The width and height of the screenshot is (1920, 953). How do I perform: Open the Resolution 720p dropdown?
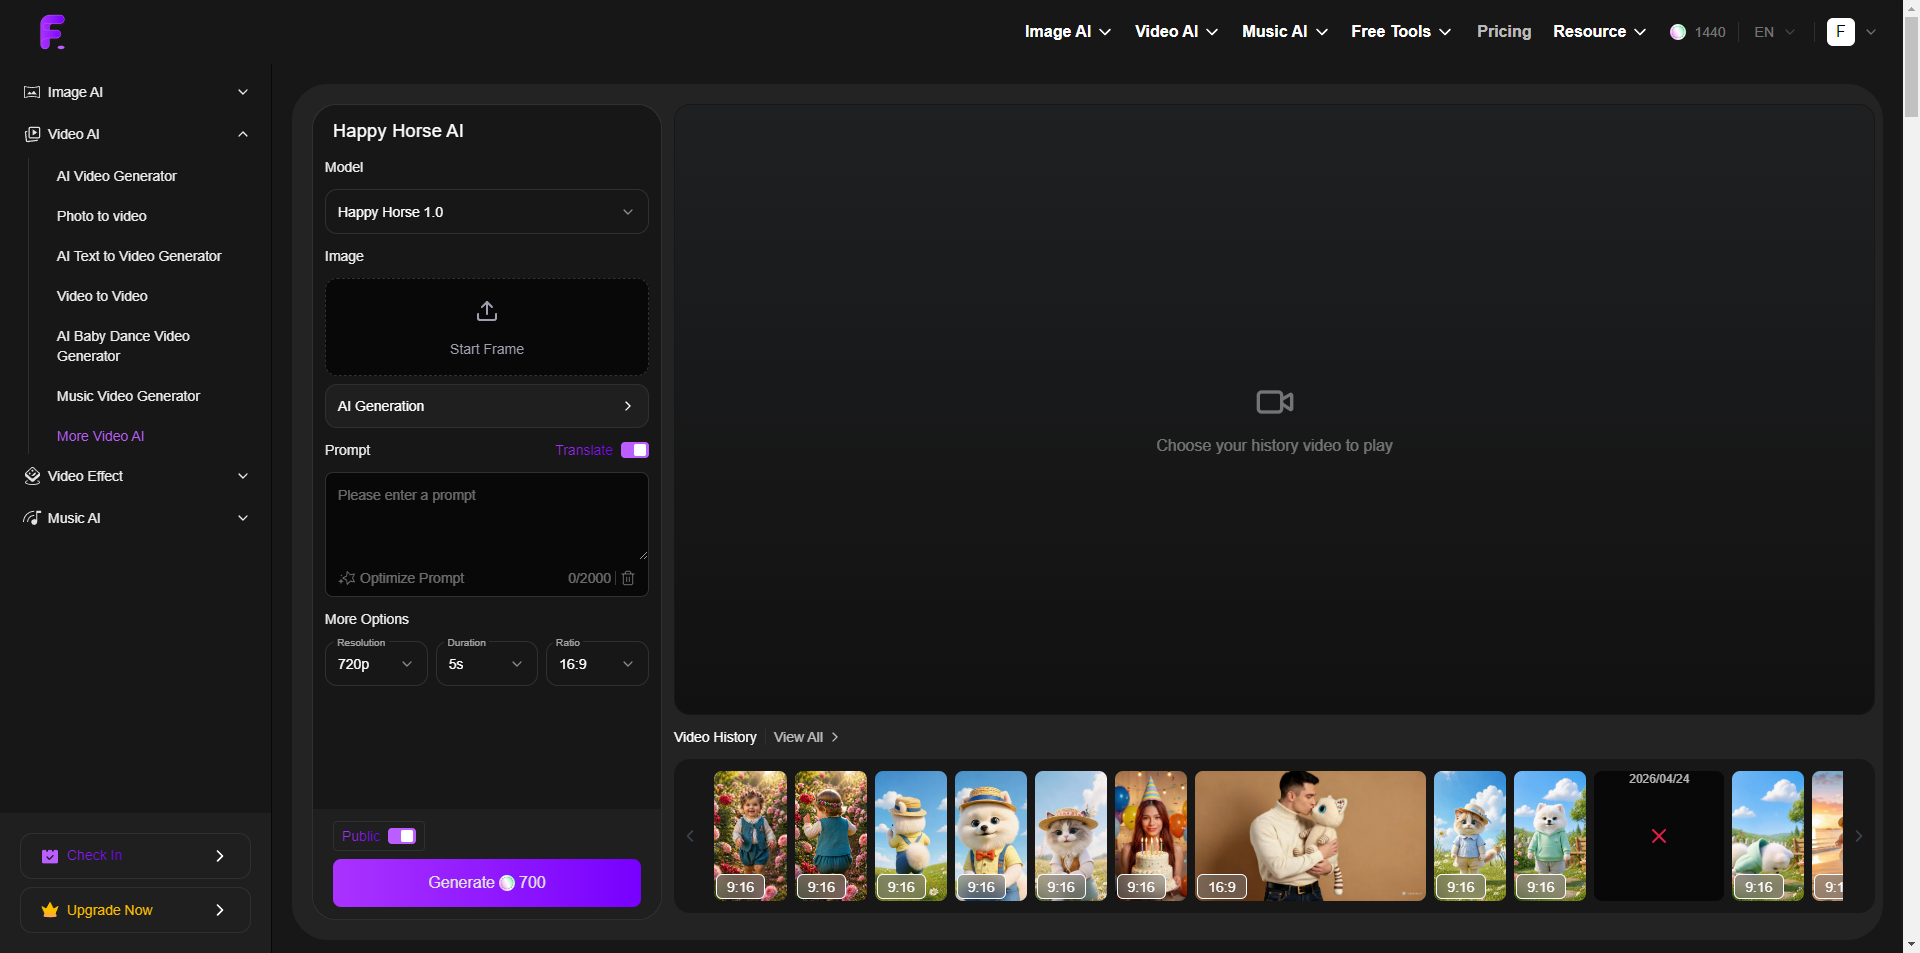(376, 664)
